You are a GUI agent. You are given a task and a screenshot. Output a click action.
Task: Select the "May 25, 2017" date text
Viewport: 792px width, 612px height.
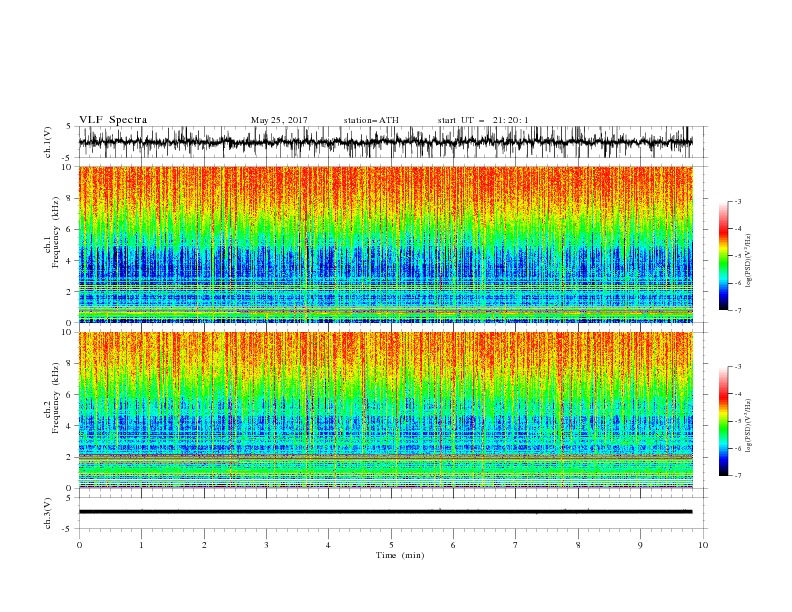point(279,120)
